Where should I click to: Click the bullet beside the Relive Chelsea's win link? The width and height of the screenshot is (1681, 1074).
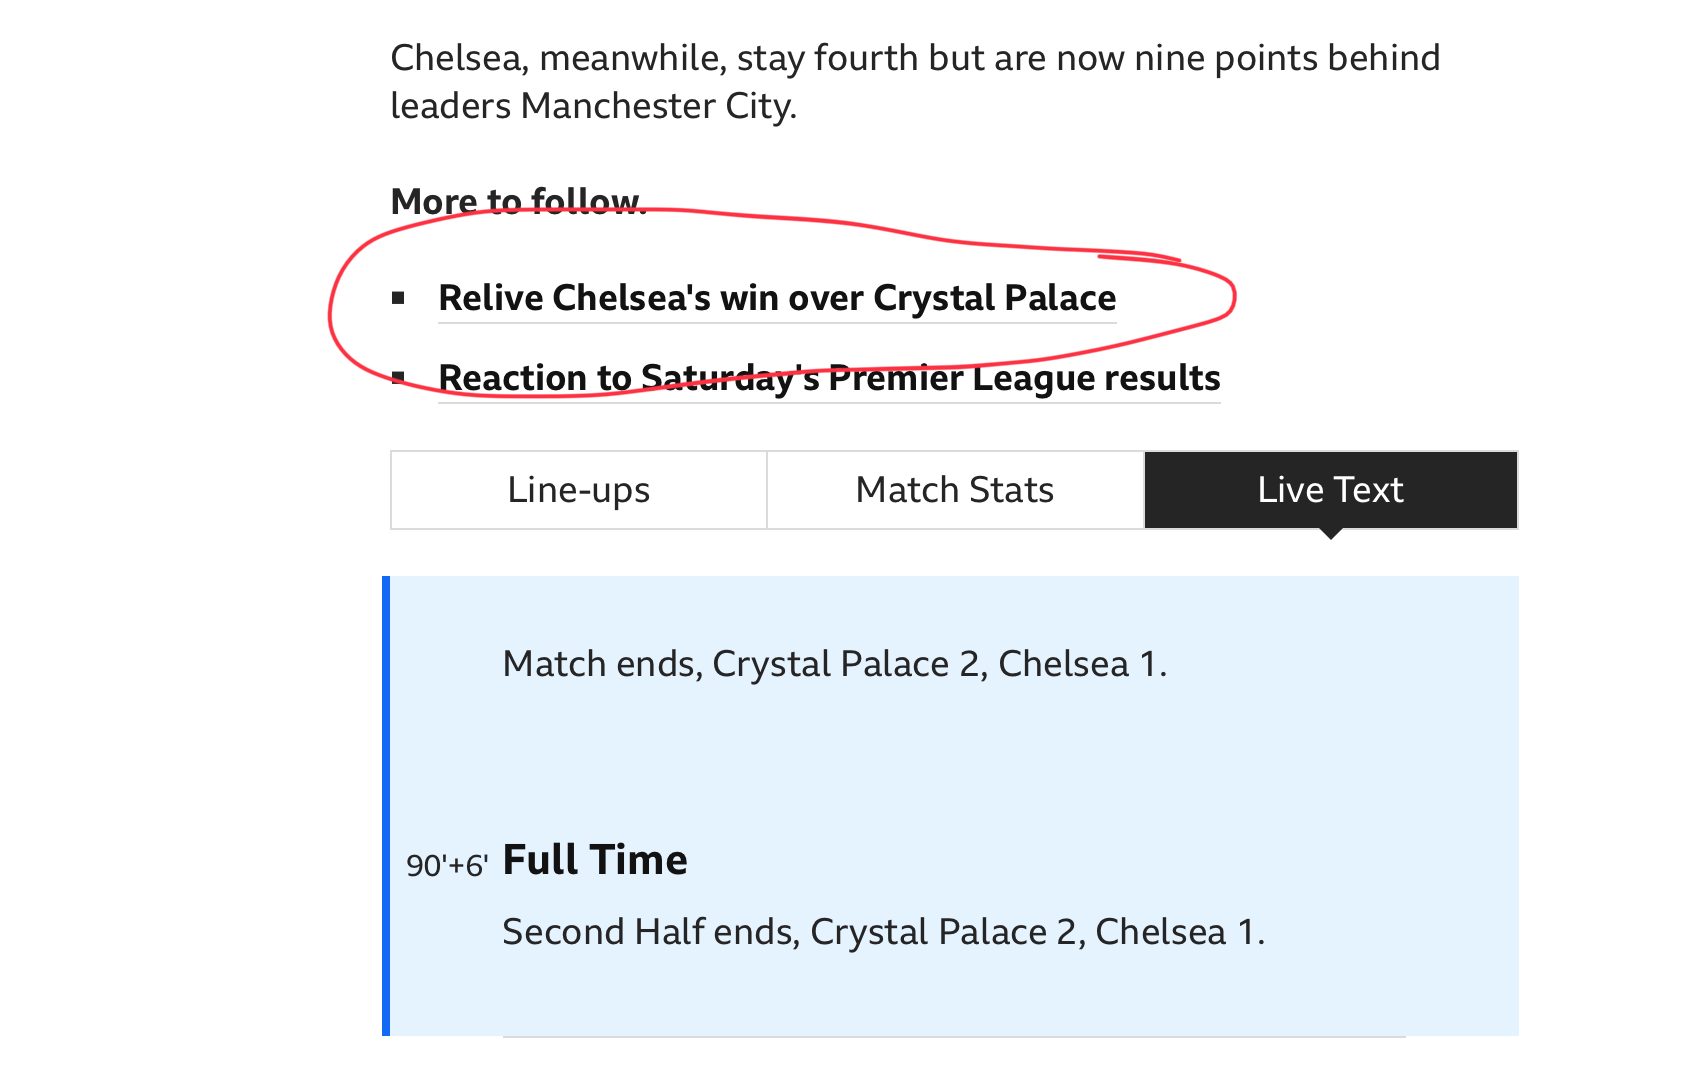[x=399, y=298]
